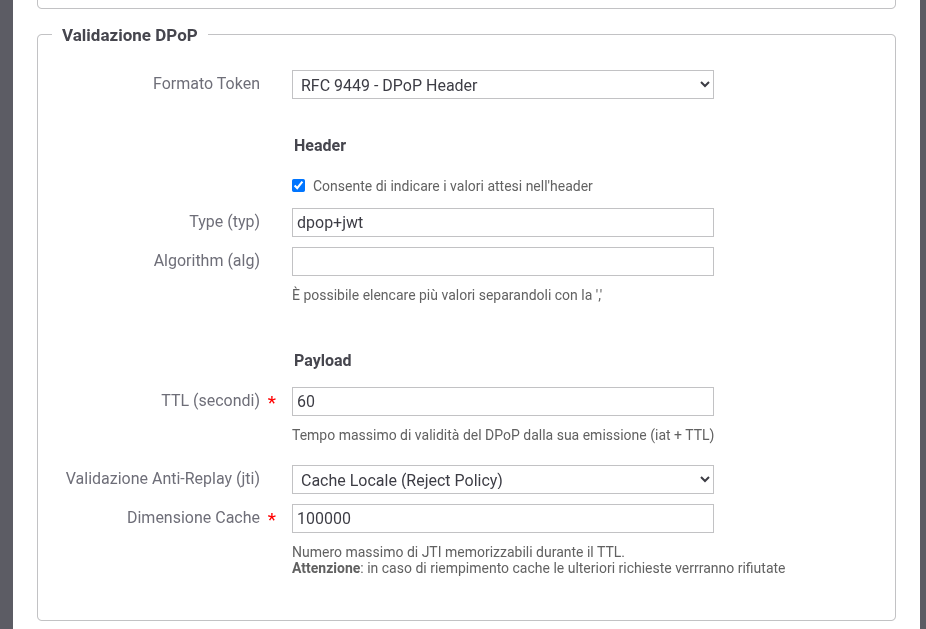Select the TTL (secondi) input box
Viewport: 926px width, 629px height.
pos(502,401)
